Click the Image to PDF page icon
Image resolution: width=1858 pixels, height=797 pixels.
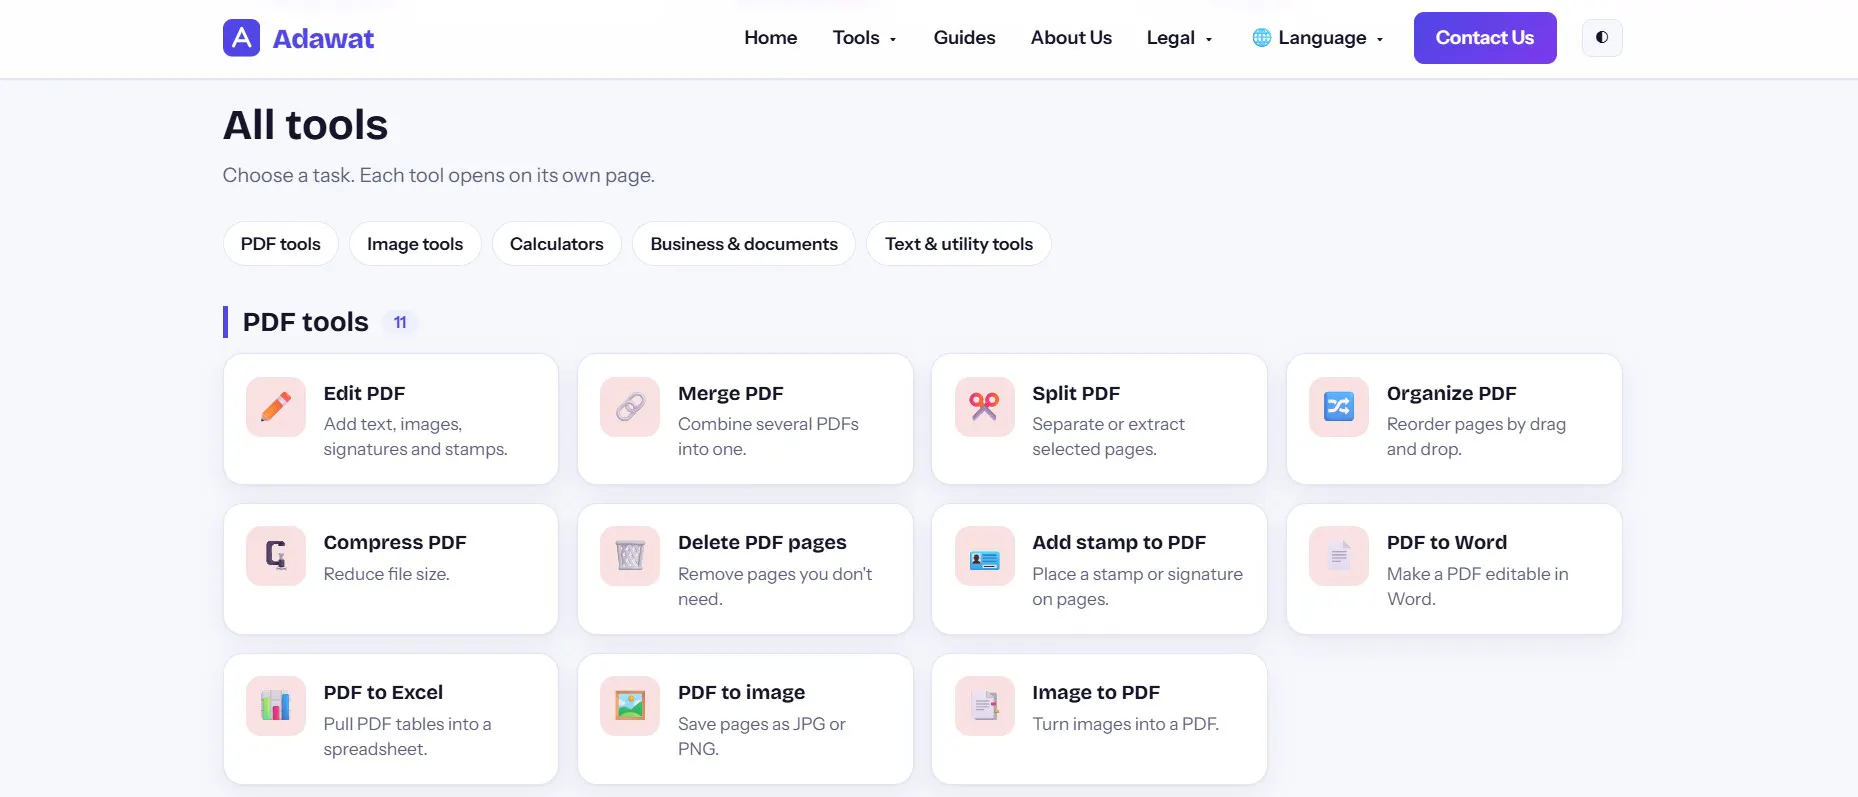[984, 706]
